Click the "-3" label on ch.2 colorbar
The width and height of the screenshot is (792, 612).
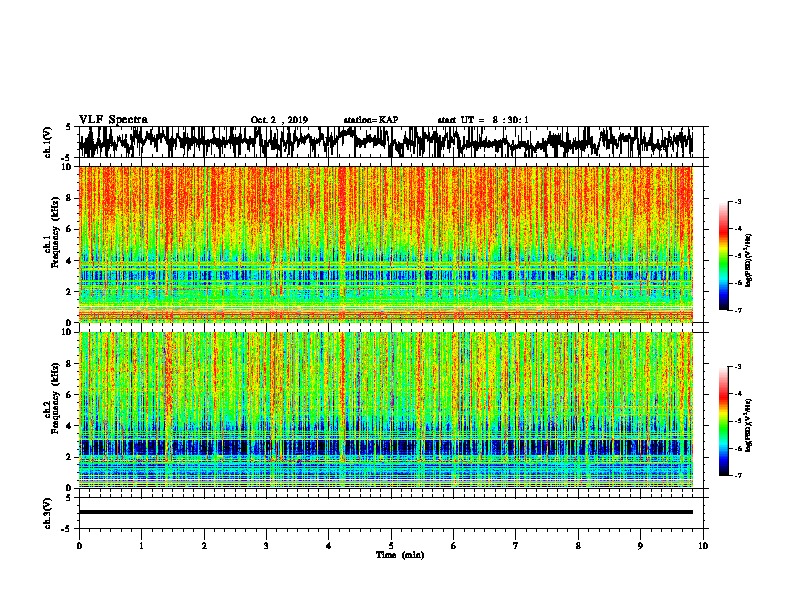point(737,366)
